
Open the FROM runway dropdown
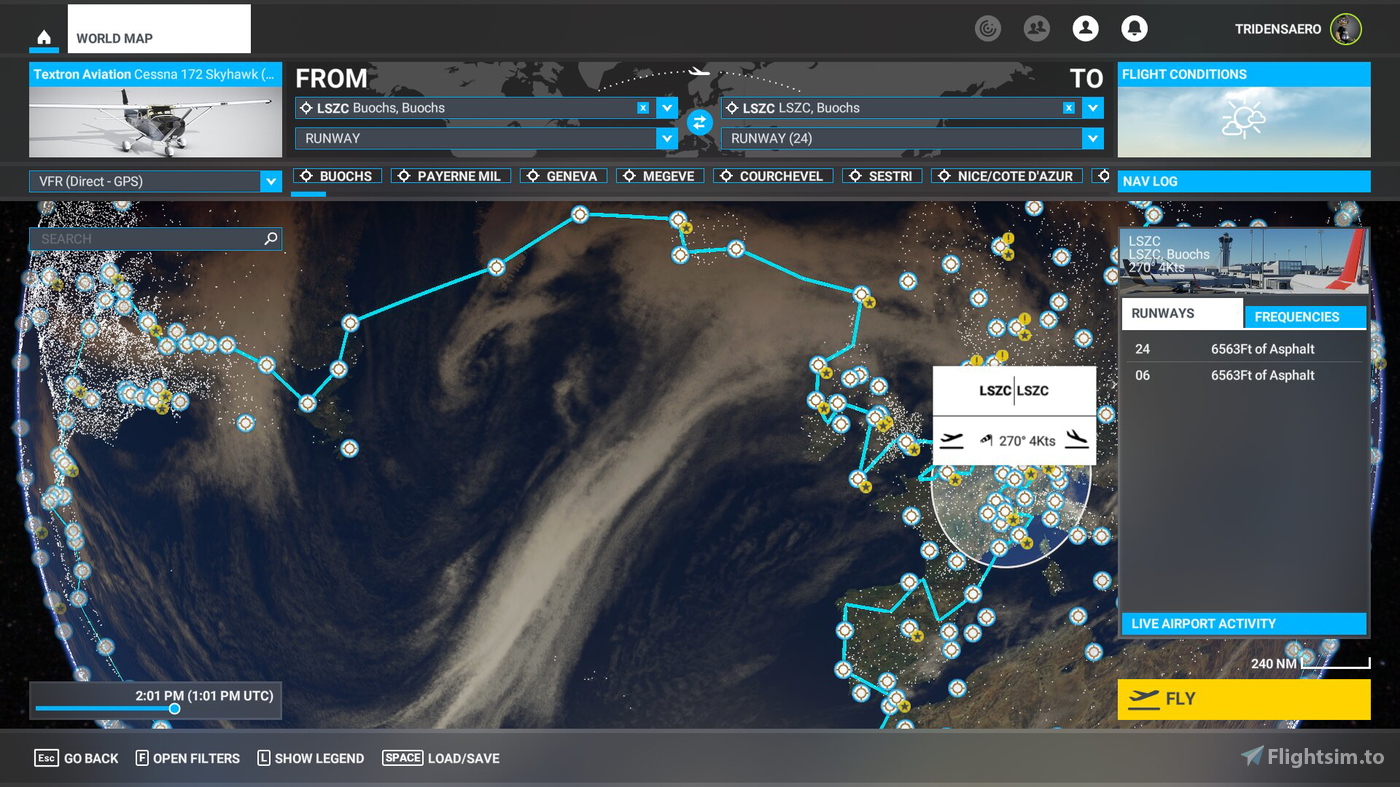(666, 138)
